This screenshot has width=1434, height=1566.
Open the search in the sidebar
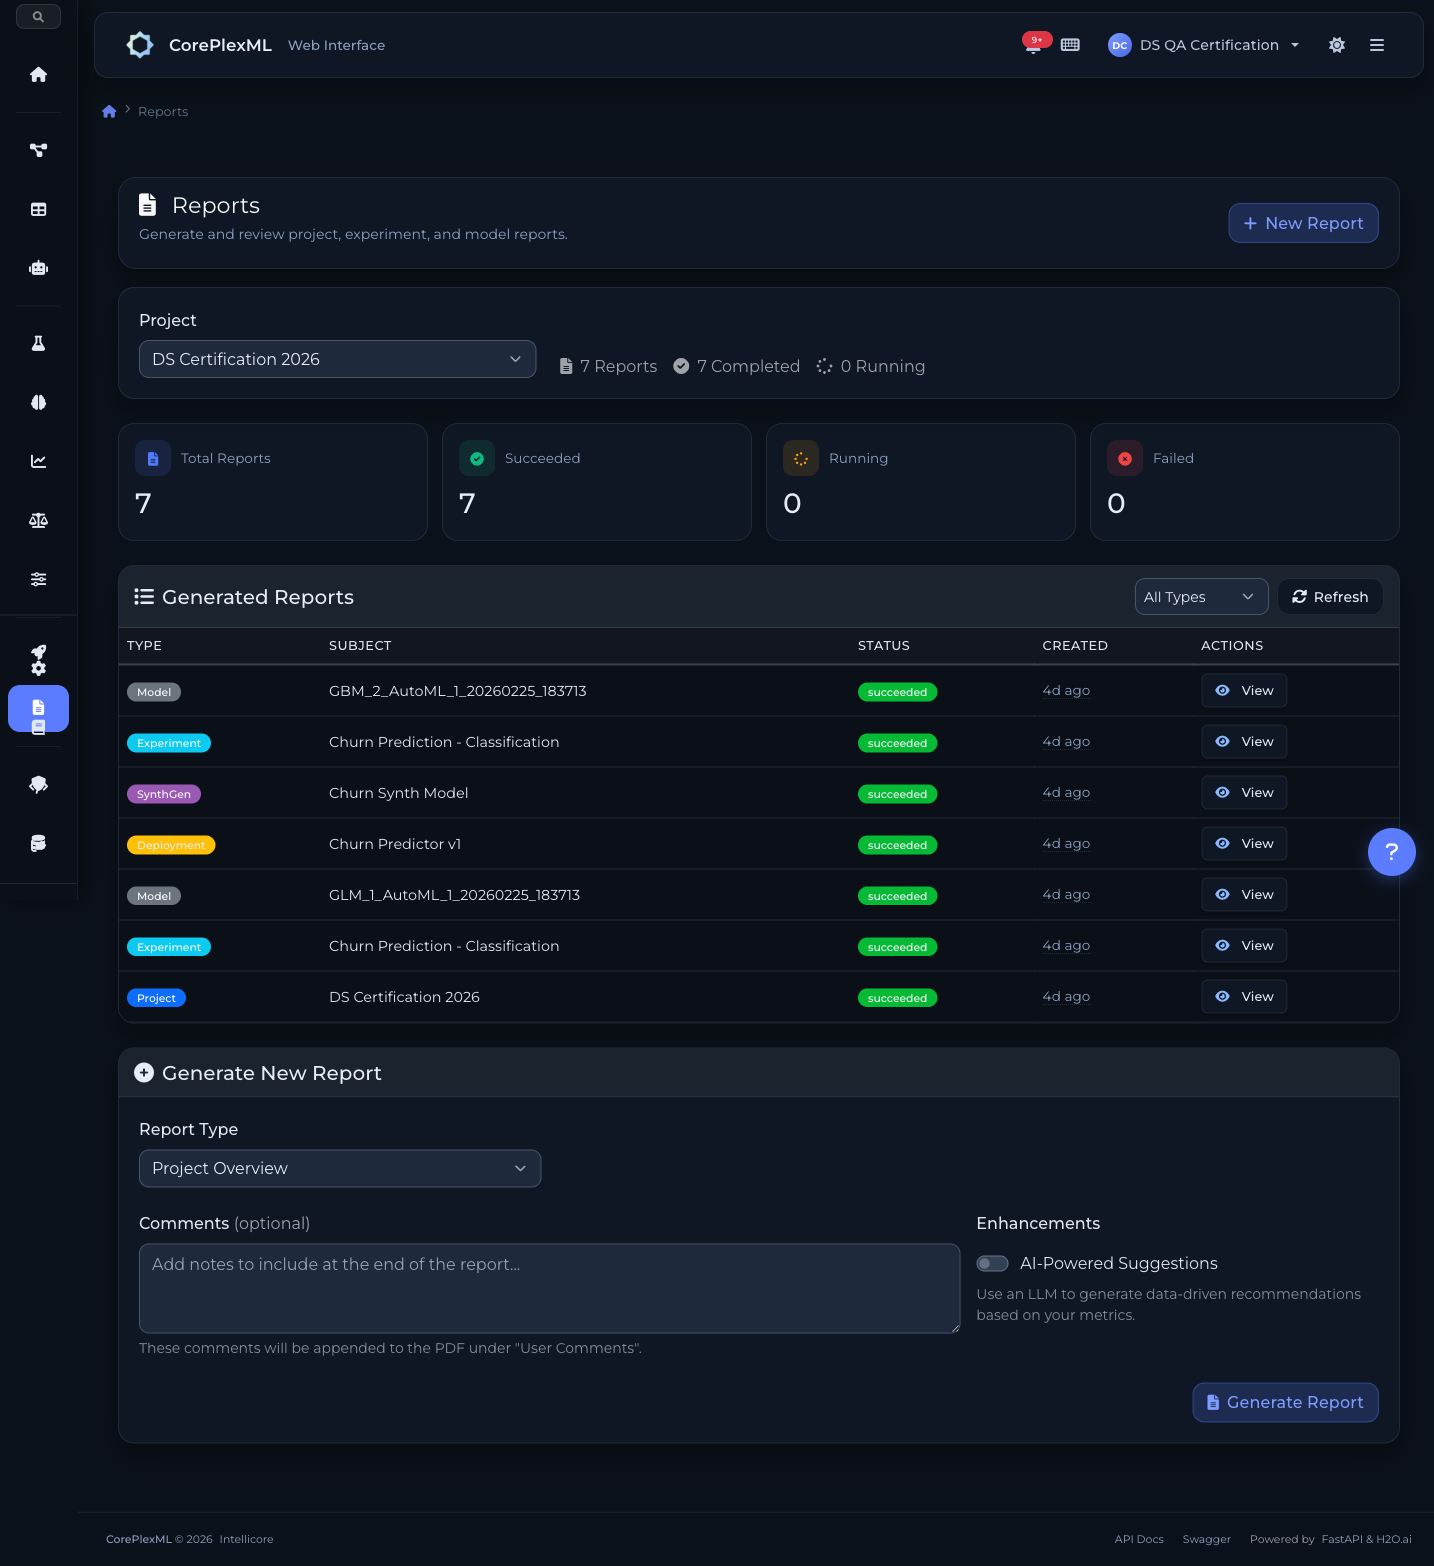tap(38, 16)
